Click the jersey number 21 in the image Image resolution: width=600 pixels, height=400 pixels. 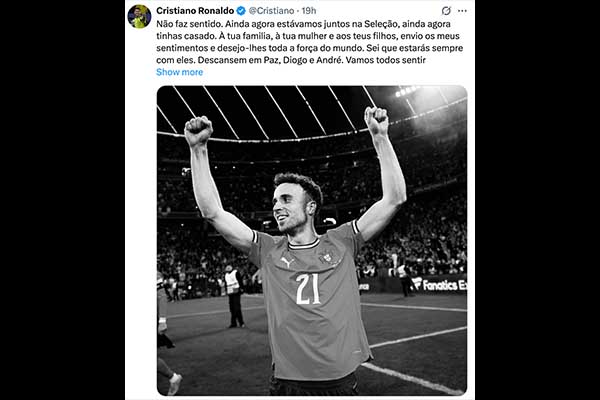pos(308,289)
